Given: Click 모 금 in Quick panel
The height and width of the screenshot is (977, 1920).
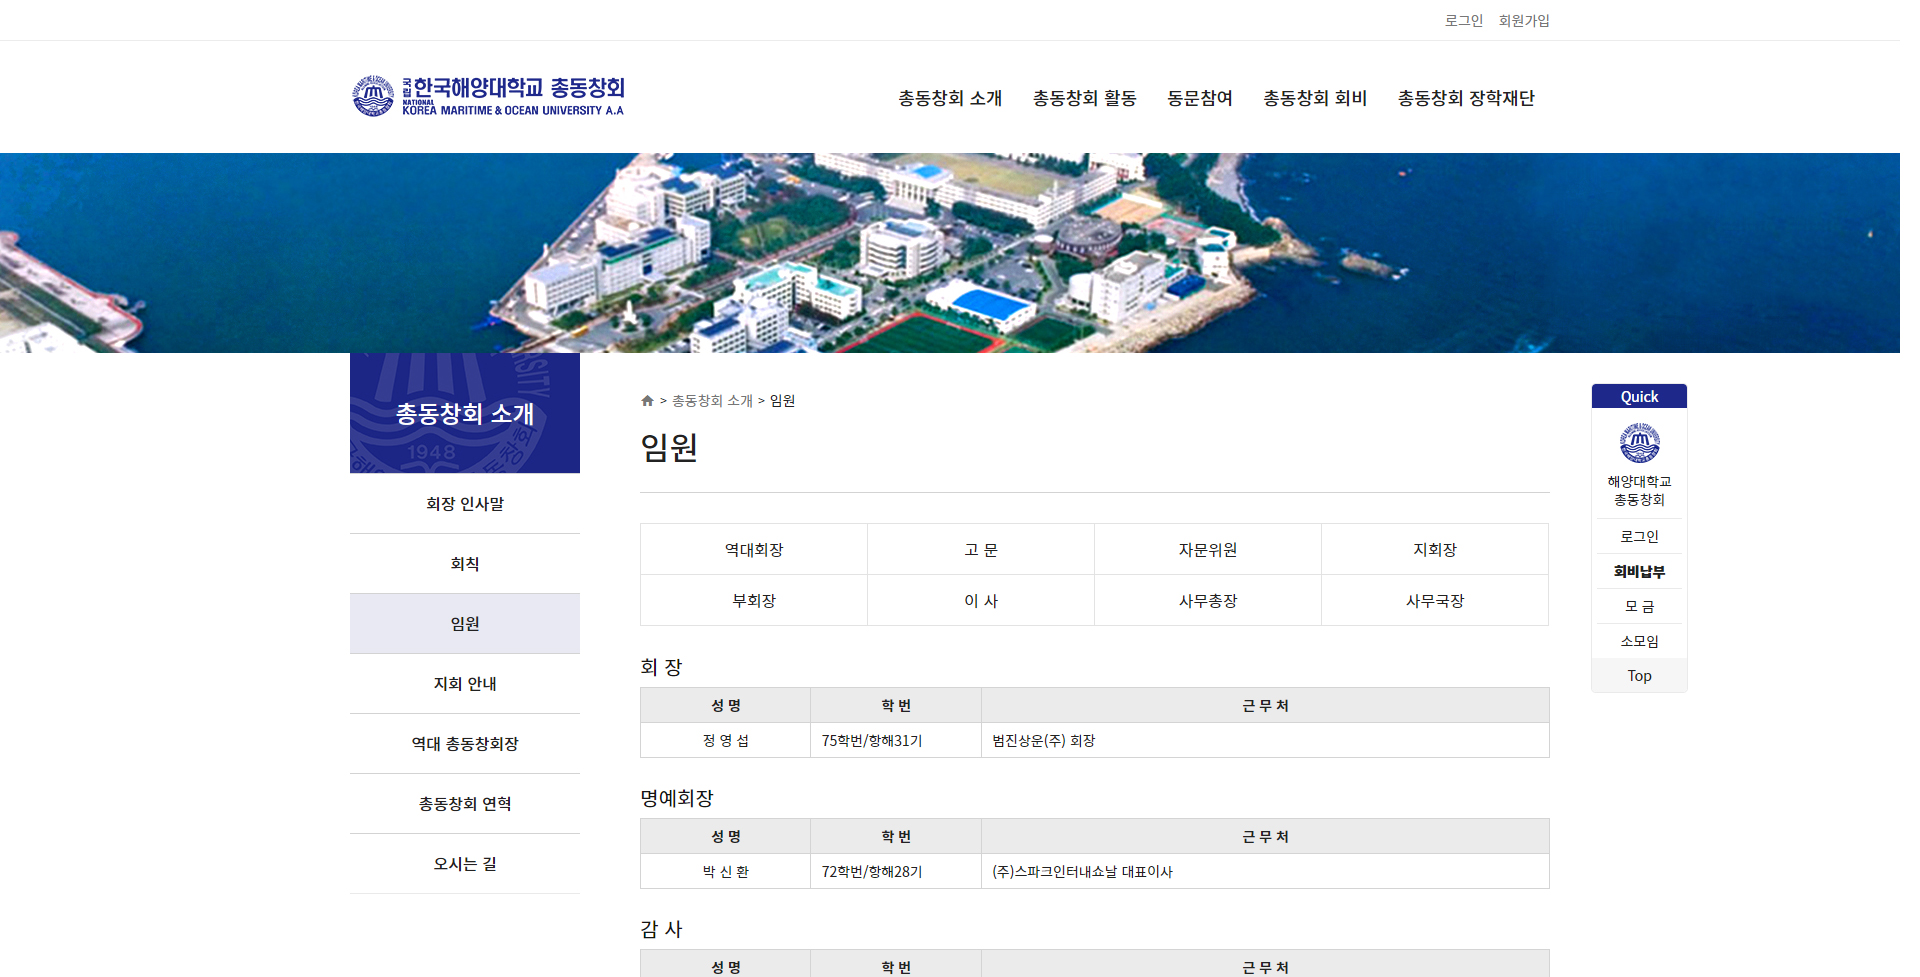Looking at the screenshot, I should tap(1639, 606).
